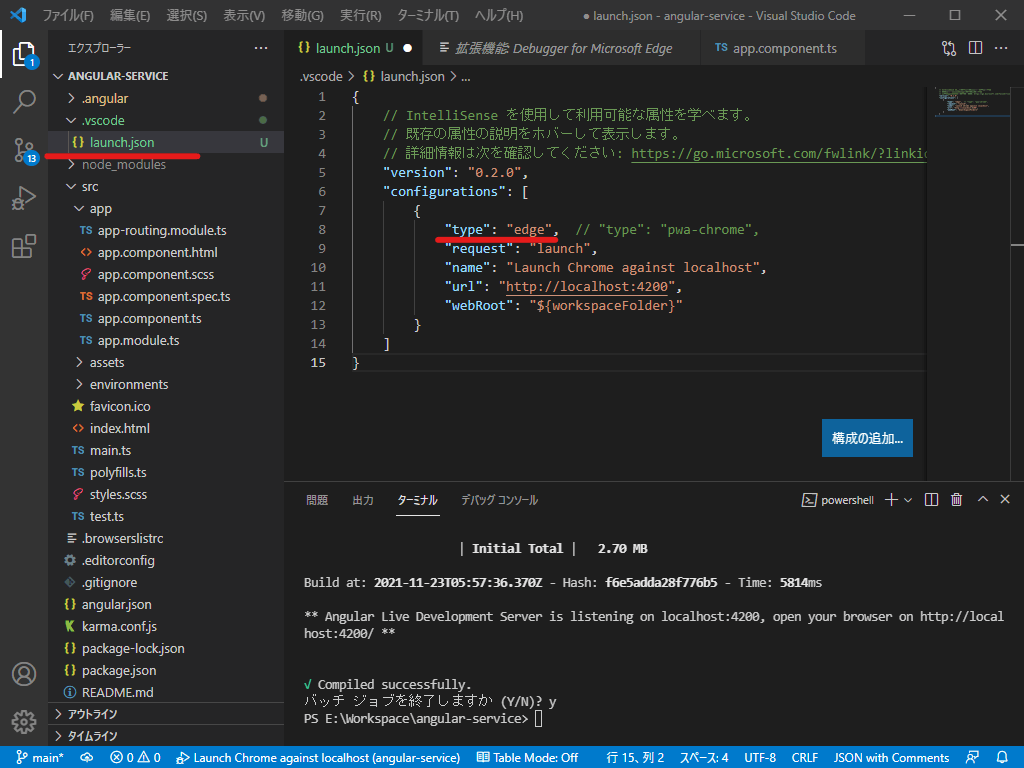This screenshot has height=768, width=1024.
Task: Switch to the デバッグ コンソール tab
Action: coord(500,500)
